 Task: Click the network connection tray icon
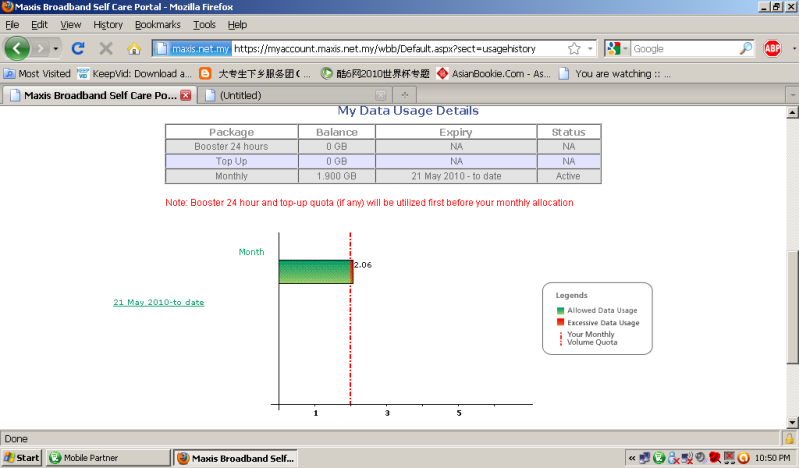pos(645,458)
